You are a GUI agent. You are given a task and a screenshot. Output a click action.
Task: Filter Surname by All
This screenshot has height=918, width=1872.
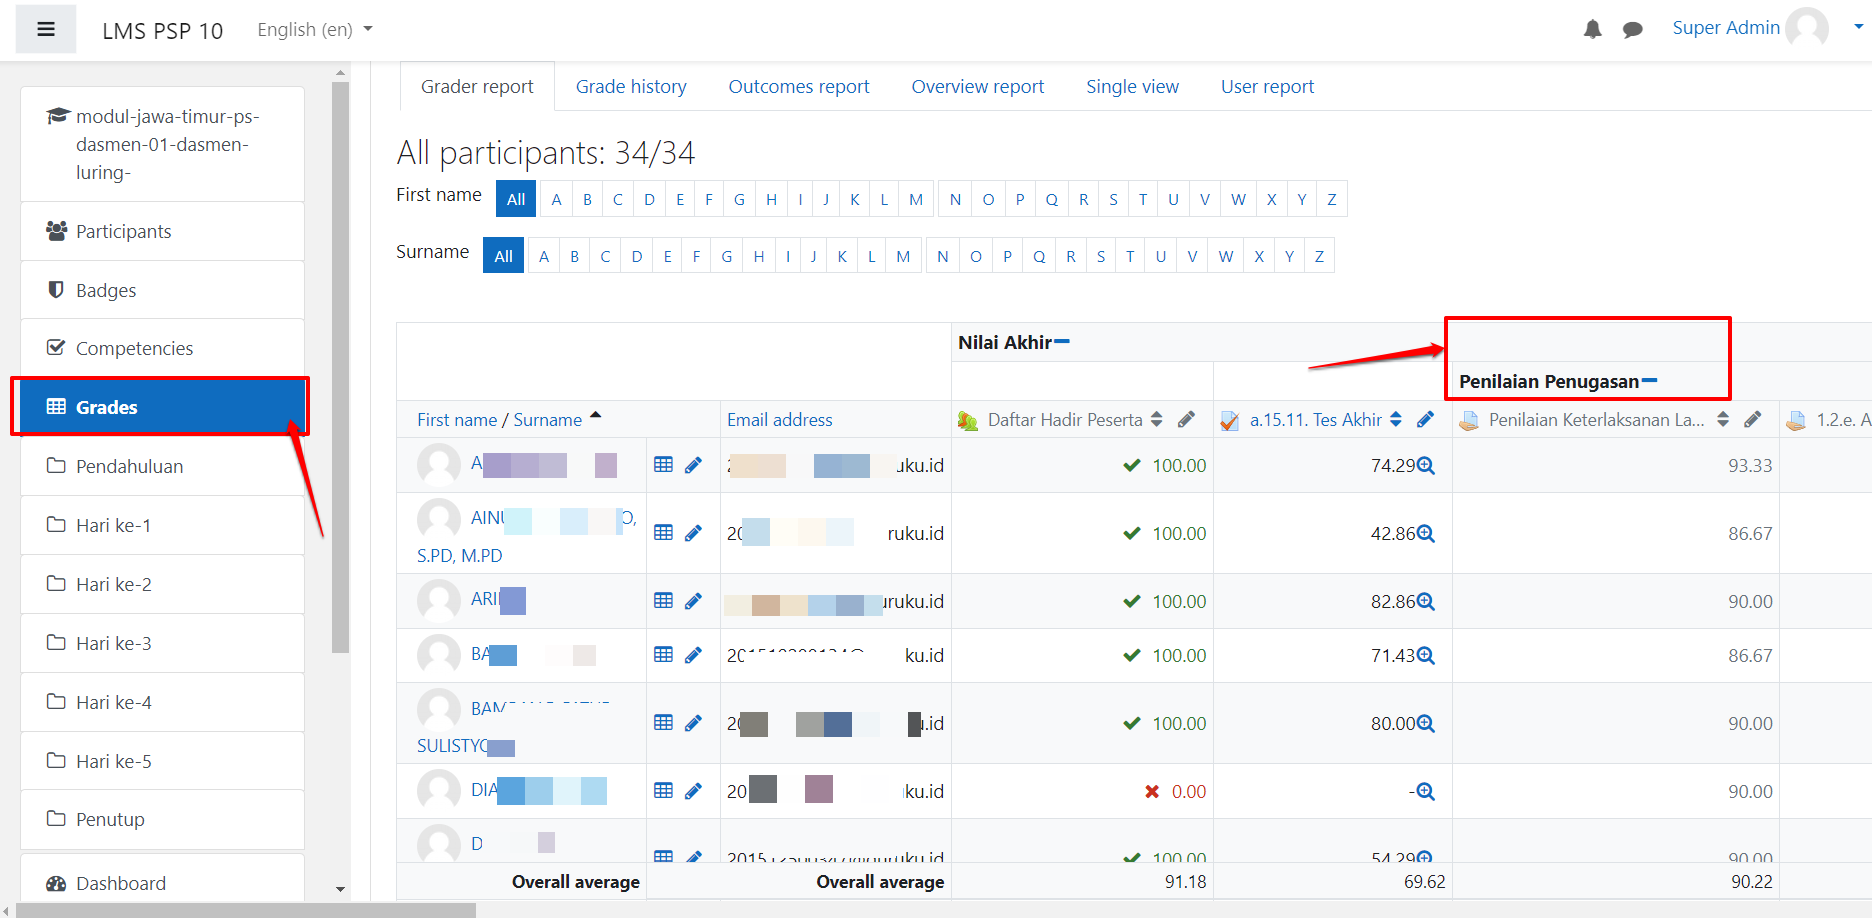tap(503, 256)
